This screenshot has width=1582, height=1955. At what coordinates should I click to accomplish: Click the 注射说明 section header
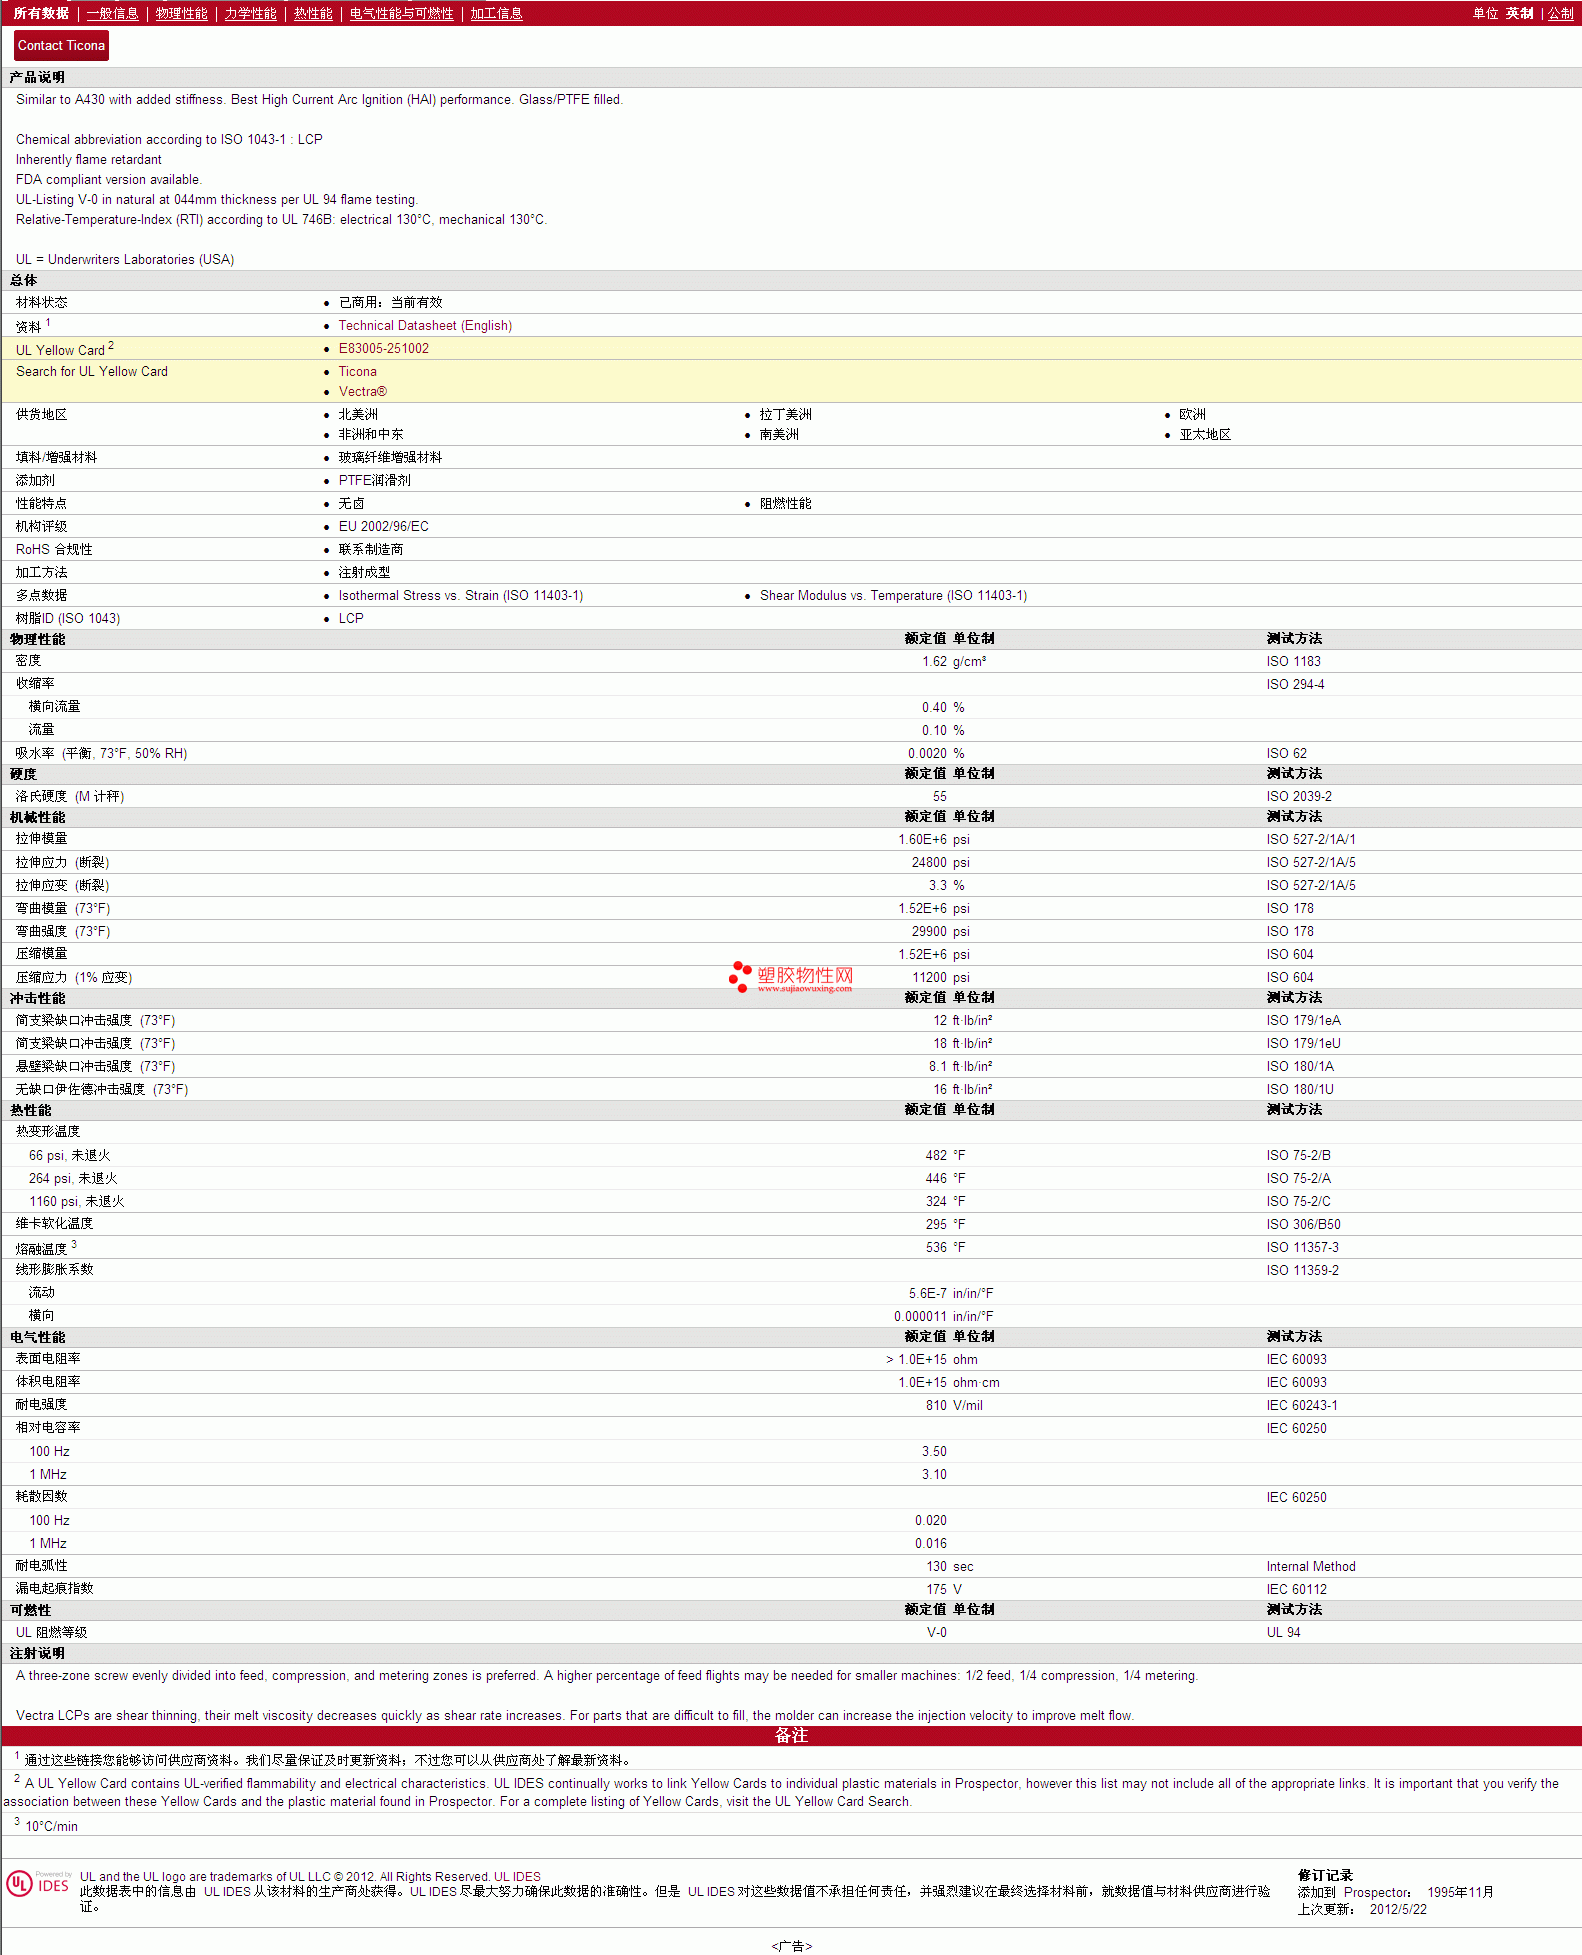click(x=791, y=1653)
